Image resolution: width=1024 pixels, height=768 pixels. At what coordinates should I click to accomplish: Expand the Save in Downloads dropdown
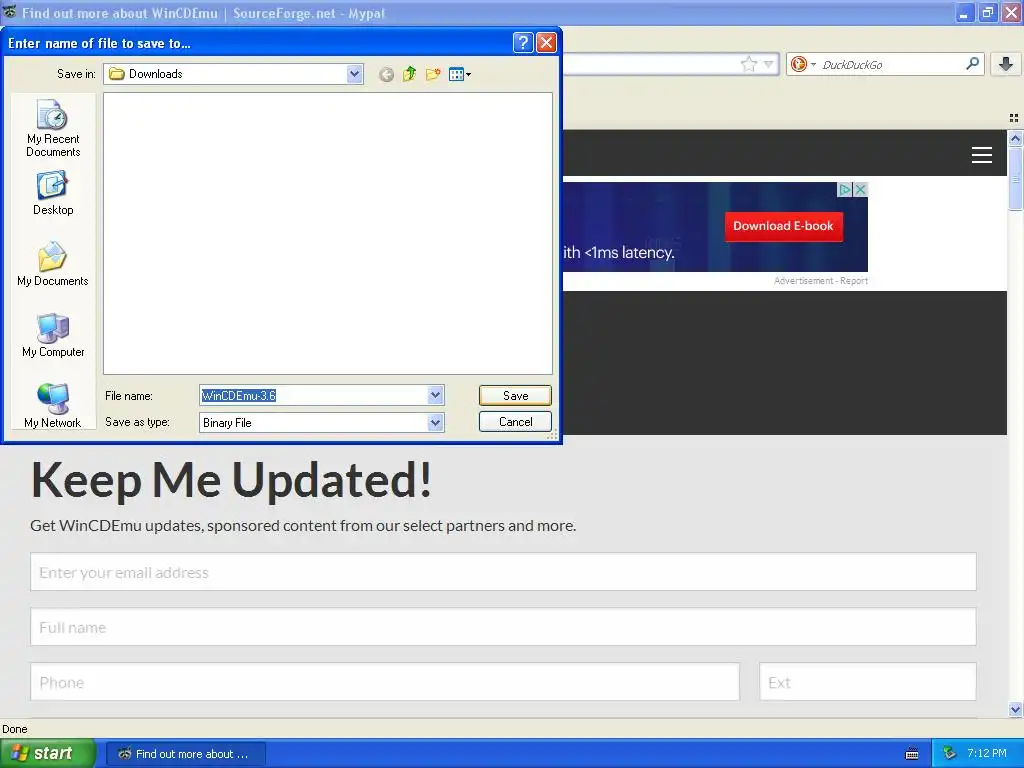[x=355, y=74]
